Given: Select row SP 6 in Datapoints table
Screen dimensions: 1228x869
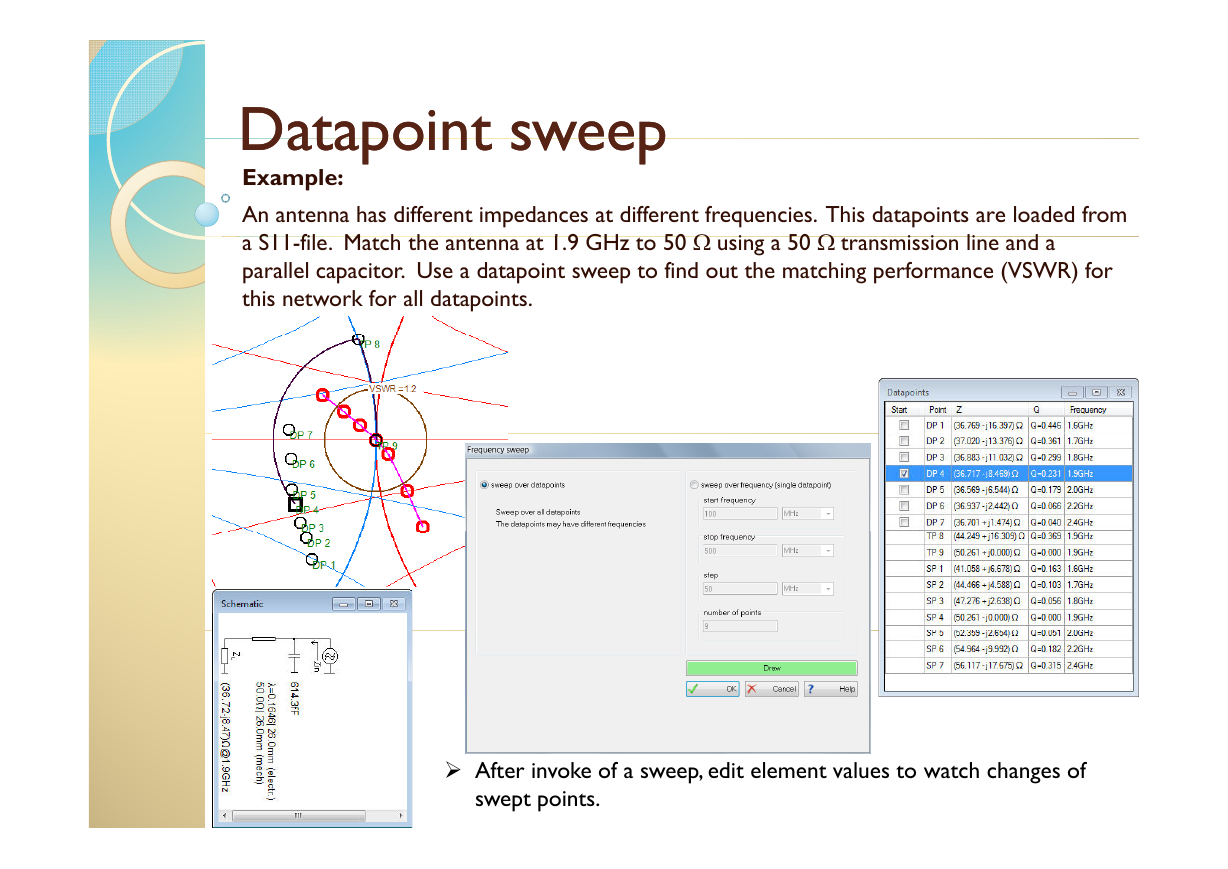Looking at the screenshot, I should click(1009, 649).
